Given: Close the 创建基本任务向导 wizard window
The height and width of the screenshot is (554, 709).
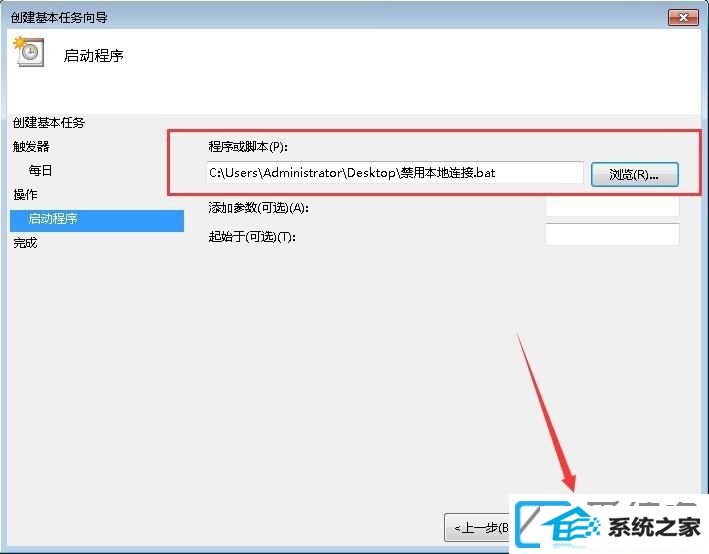Looking at the screenshot, I should click(x=683, y=17).
